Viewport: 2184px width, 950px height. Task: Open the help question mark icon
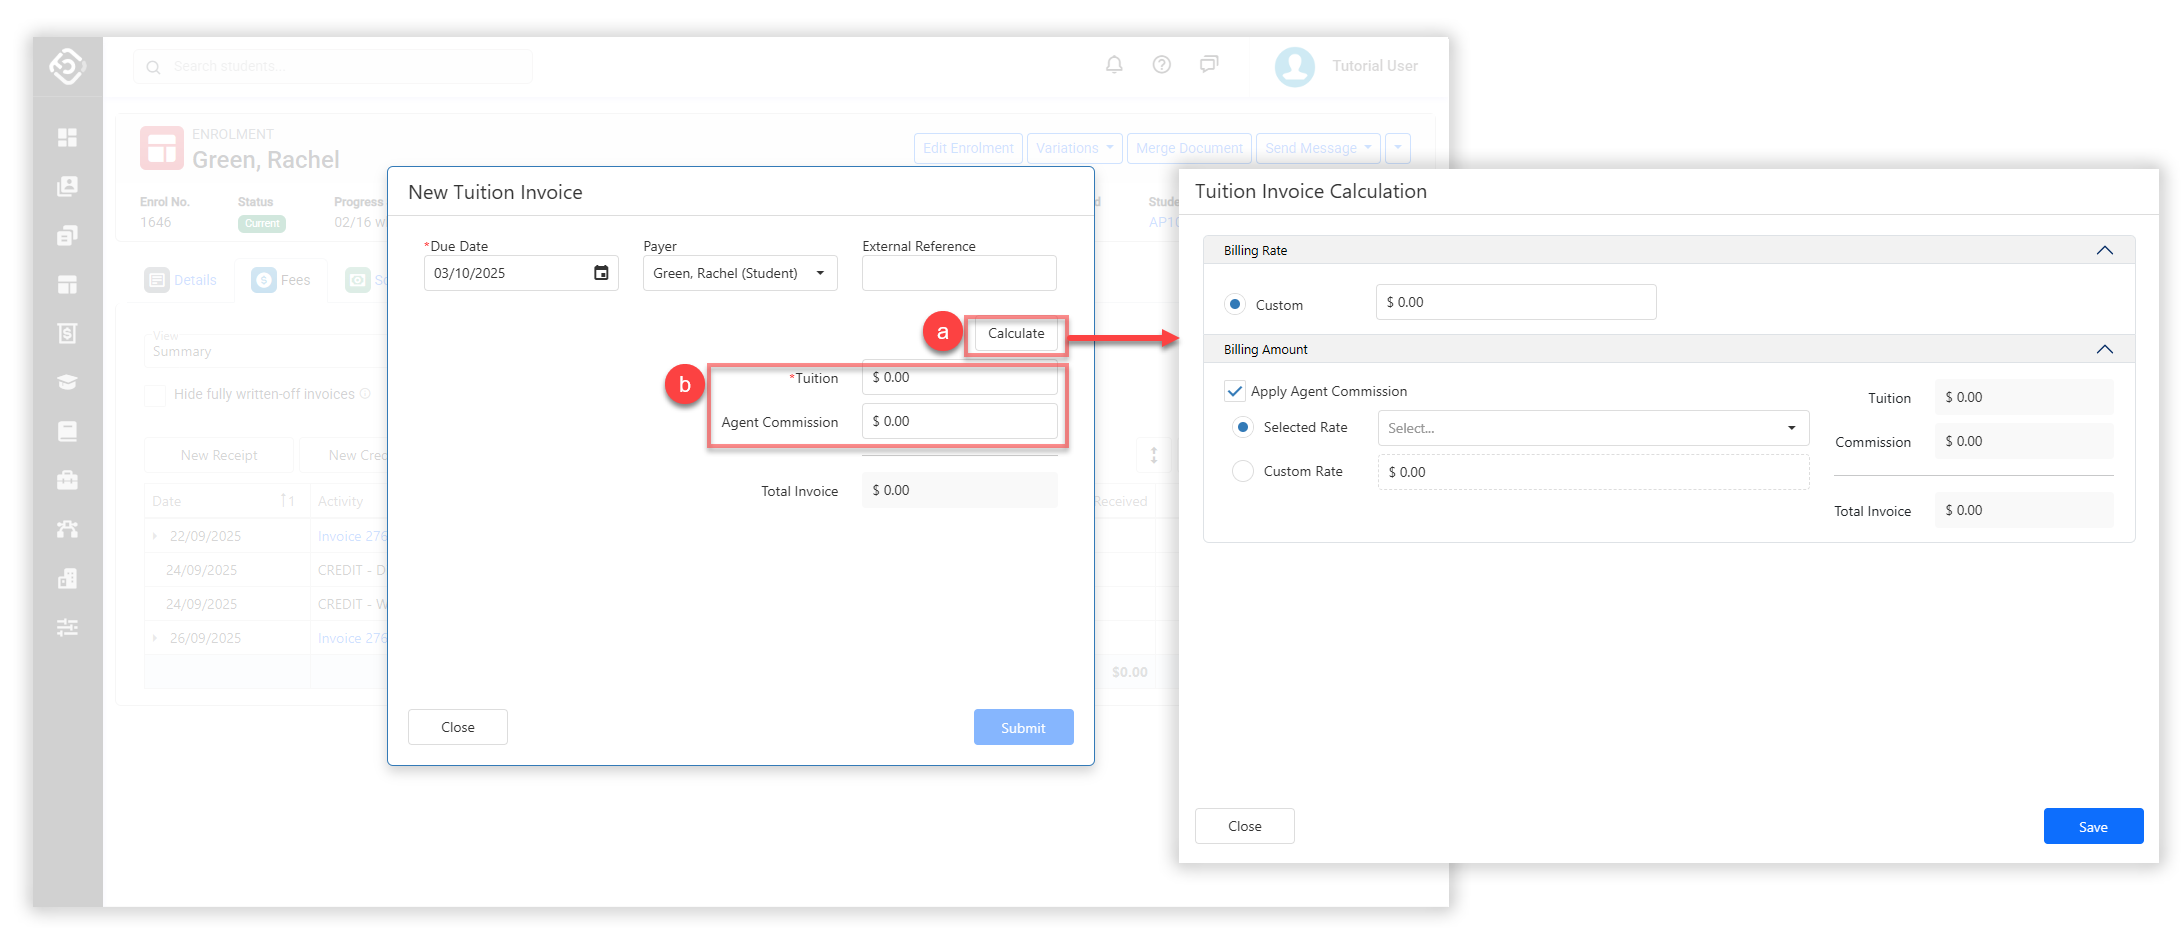tap(1161, 65)
